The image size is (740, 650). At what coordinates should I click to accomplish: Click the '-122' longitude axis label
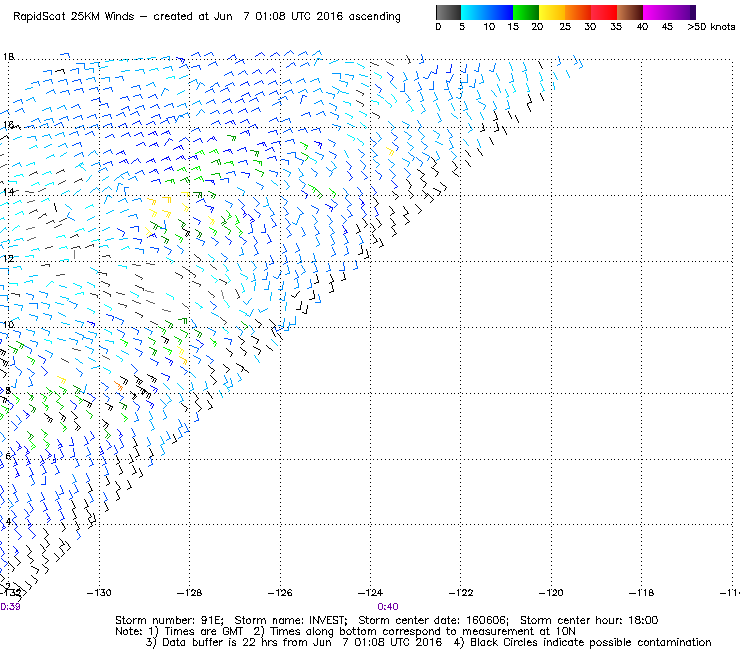click(x=461, y=593)
